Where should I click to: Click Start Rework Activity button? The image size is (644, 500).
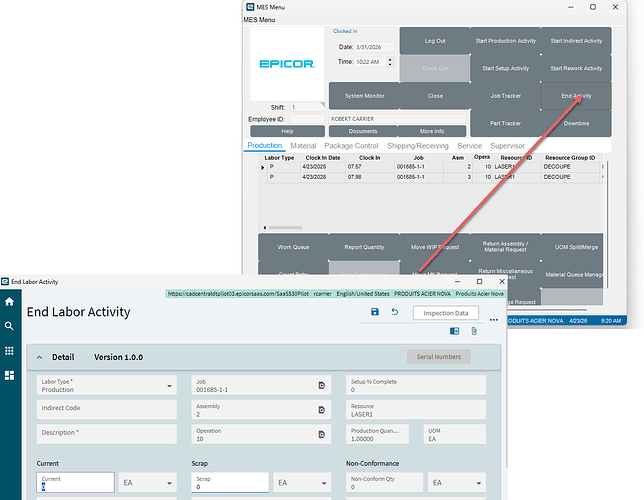(576, 69)
